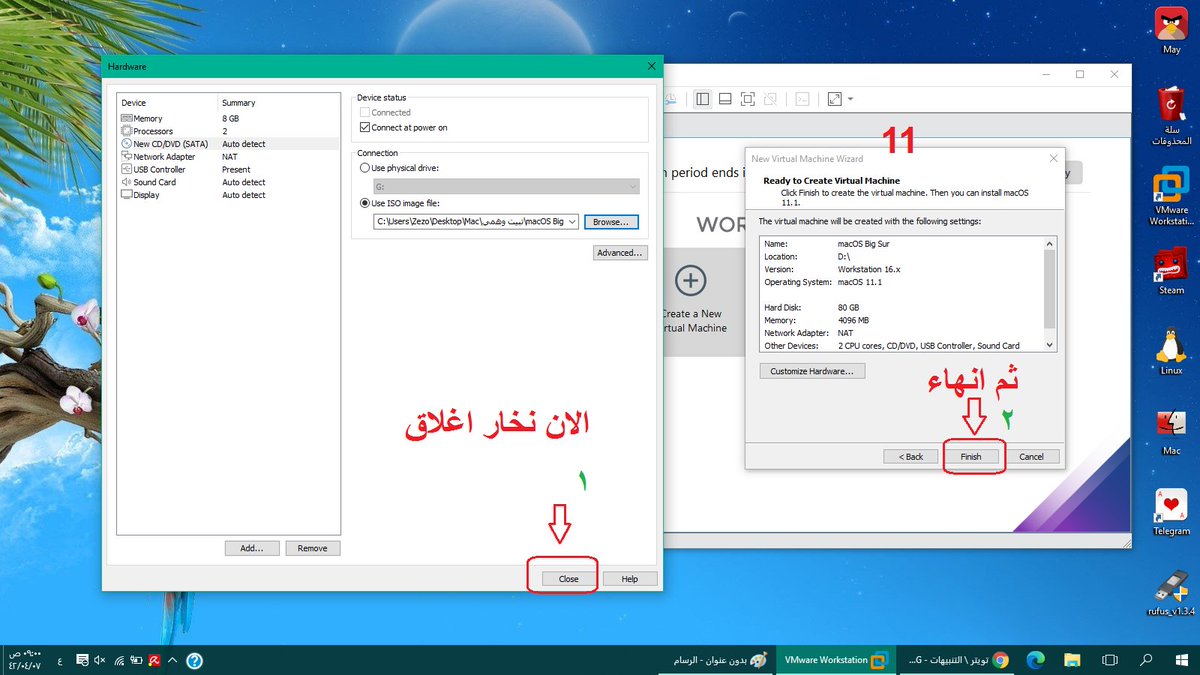The width and height of the screenshot is (1200, 675).
Task: Click VMware console view toolbar icon
Action: (802, 99)
